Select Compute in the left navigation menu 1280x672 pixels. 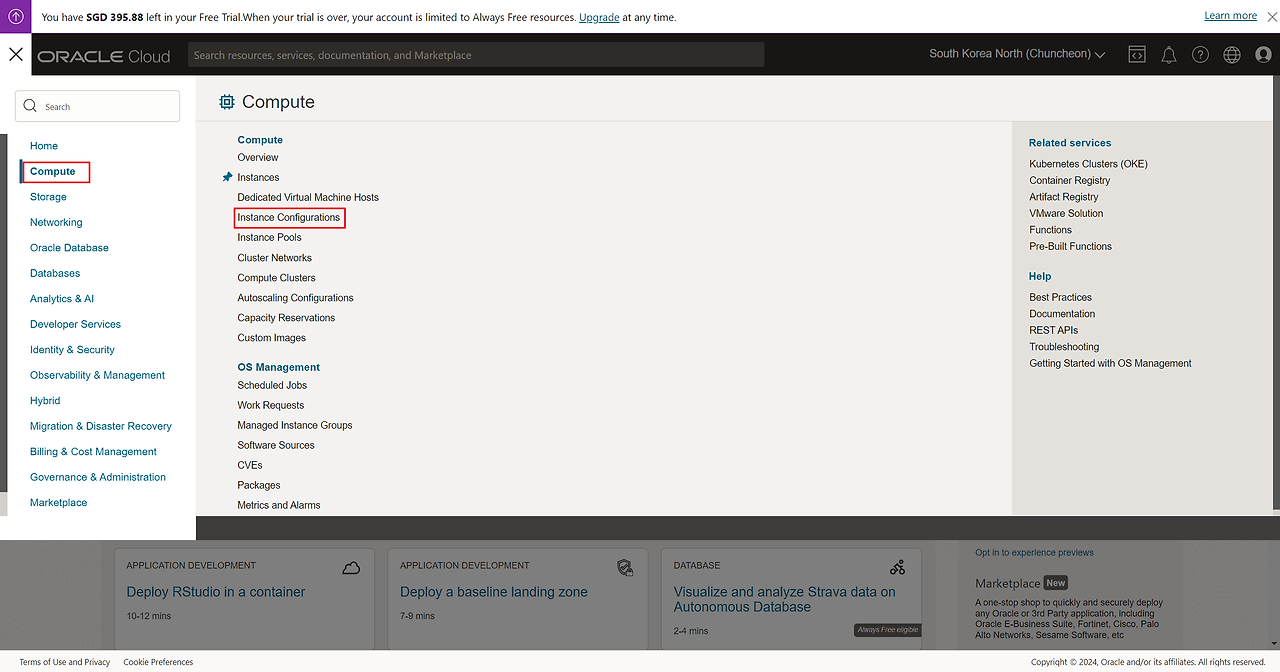[53, 172]
